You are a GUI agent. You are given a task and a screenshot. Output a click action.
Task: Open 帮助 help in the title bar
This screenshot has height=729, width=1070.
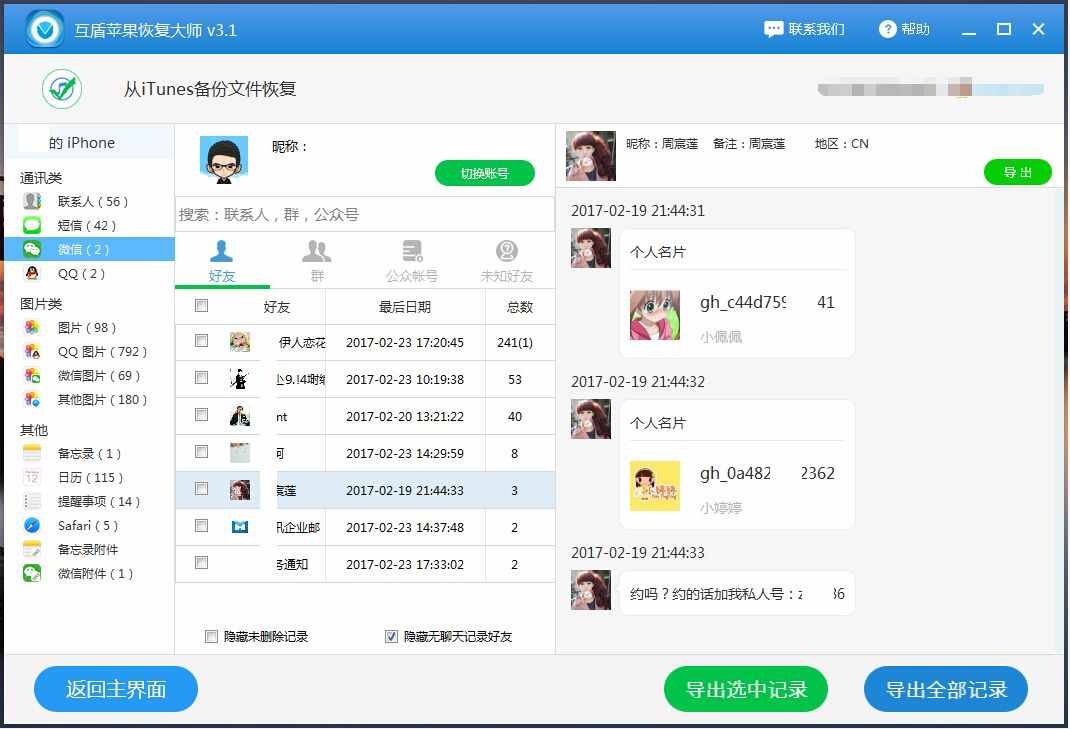coord(888,29)
